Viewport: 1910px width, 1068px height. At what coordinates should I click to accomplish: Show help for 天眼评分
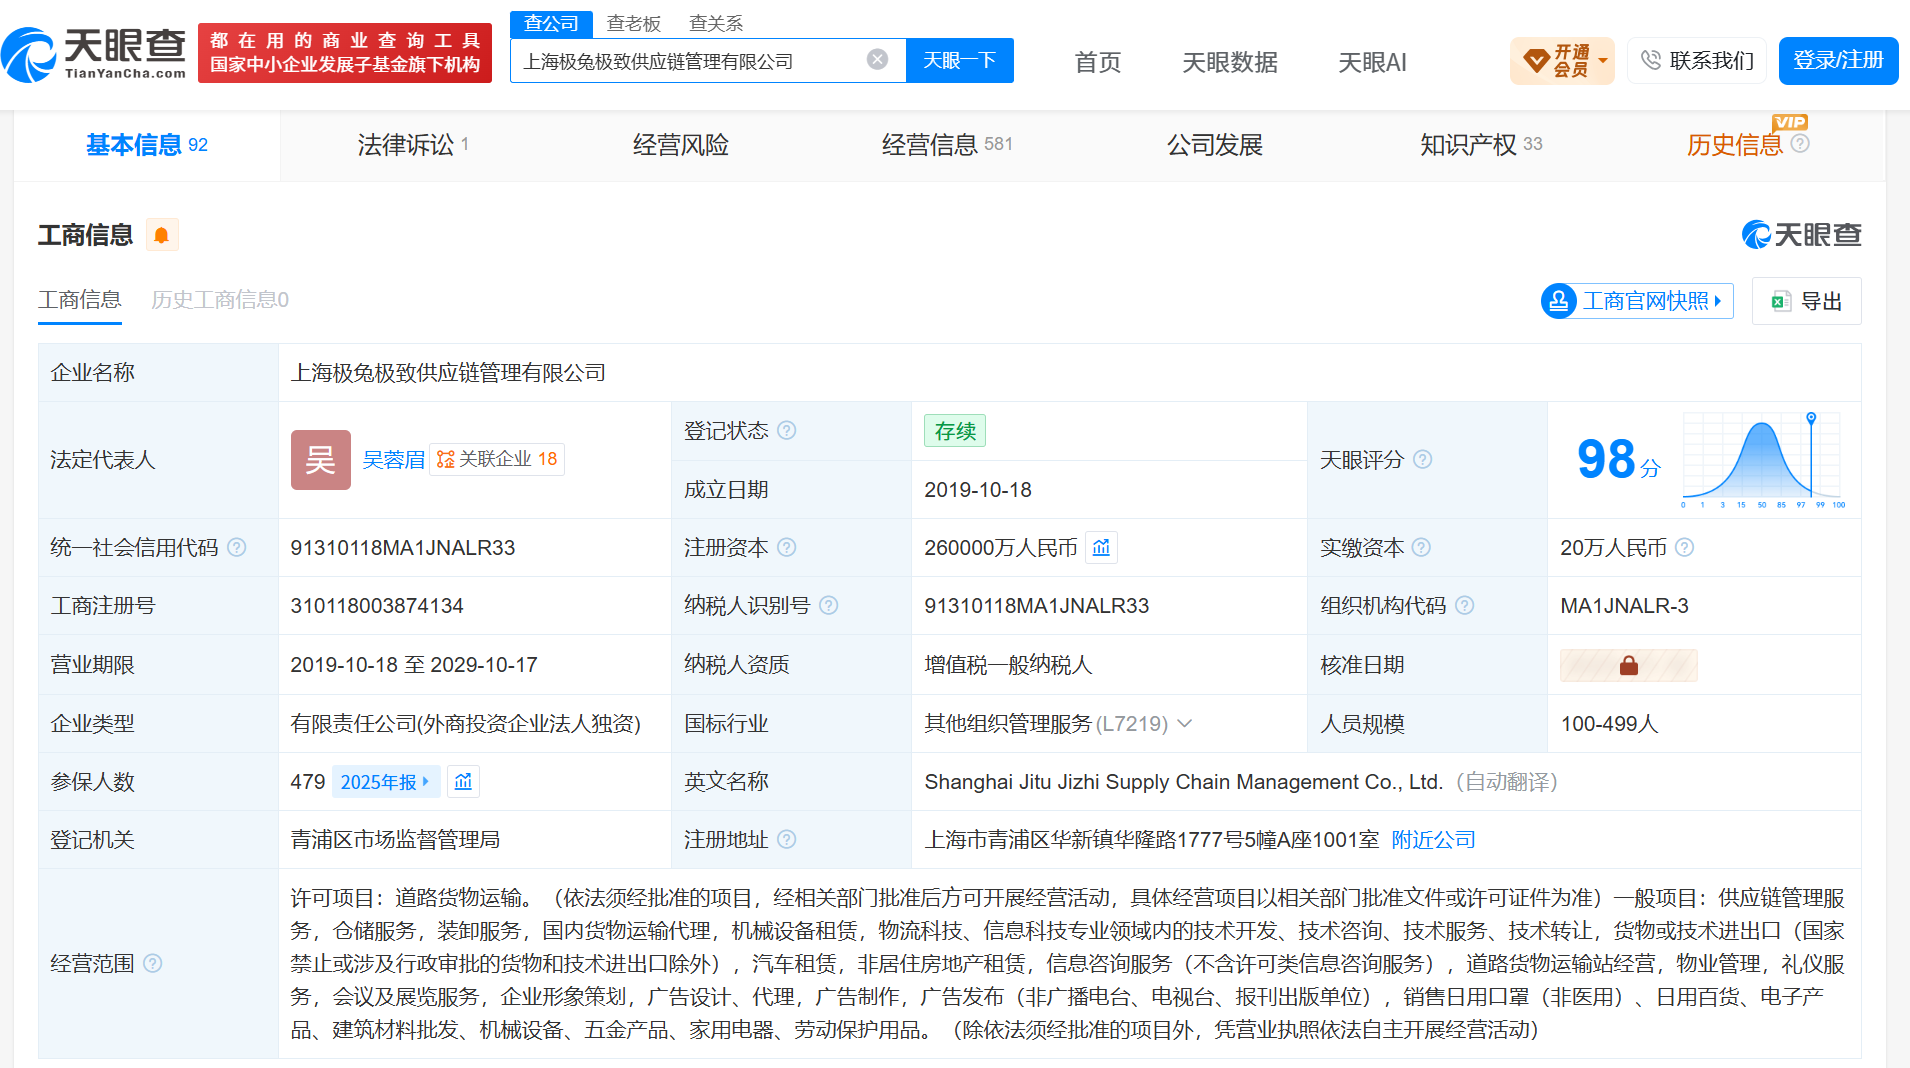click(1423, 460)
